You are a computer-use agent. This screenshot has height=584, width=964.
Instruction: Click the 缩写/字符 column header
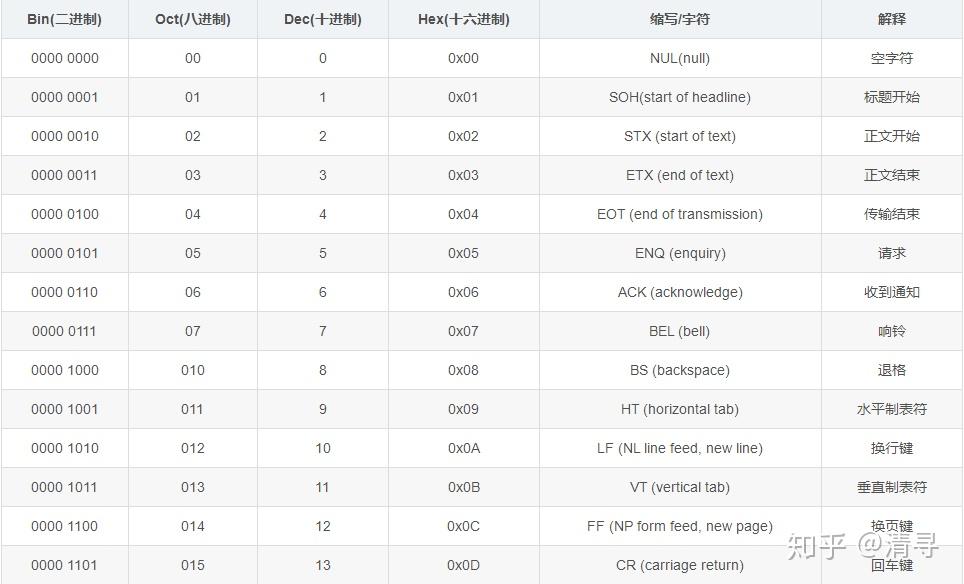pos(680,19)
